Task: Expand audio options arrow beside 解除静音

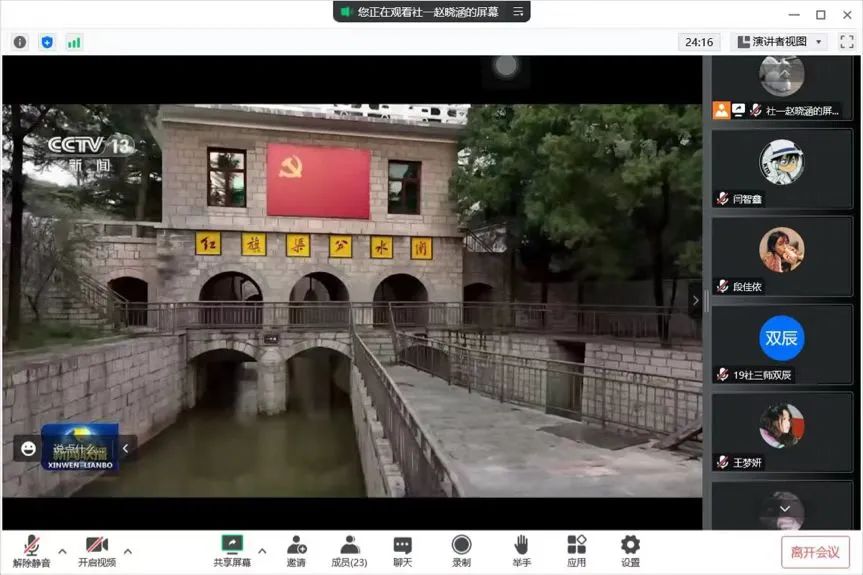Action: [62, 550]
